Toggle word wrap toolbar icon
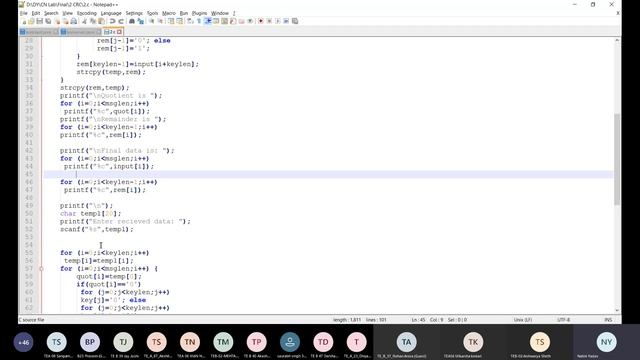Screen dimensions: 640x360 coord(190,21)
